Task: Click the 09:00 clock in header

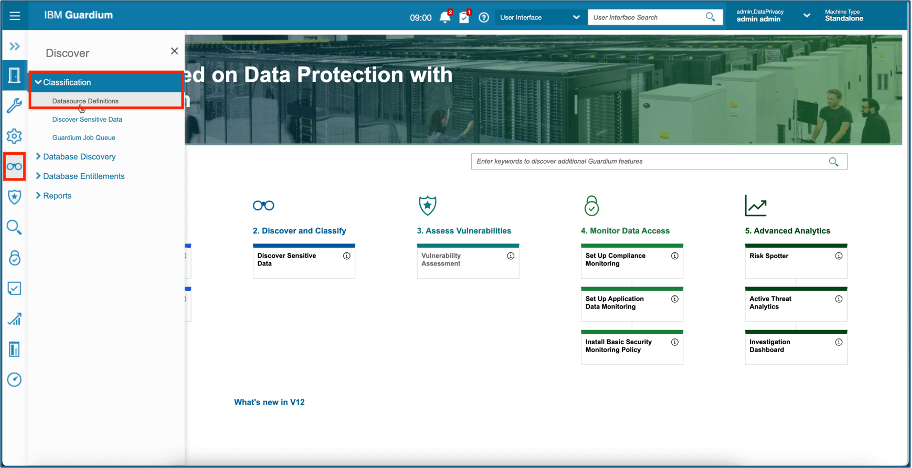Action: click(421, 18)
